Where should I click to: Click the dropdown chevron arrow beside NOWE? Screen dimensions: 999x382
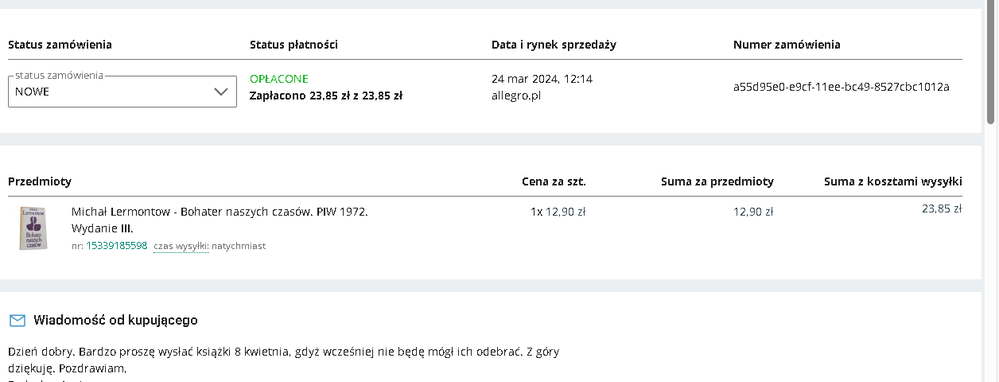[221, 92]
